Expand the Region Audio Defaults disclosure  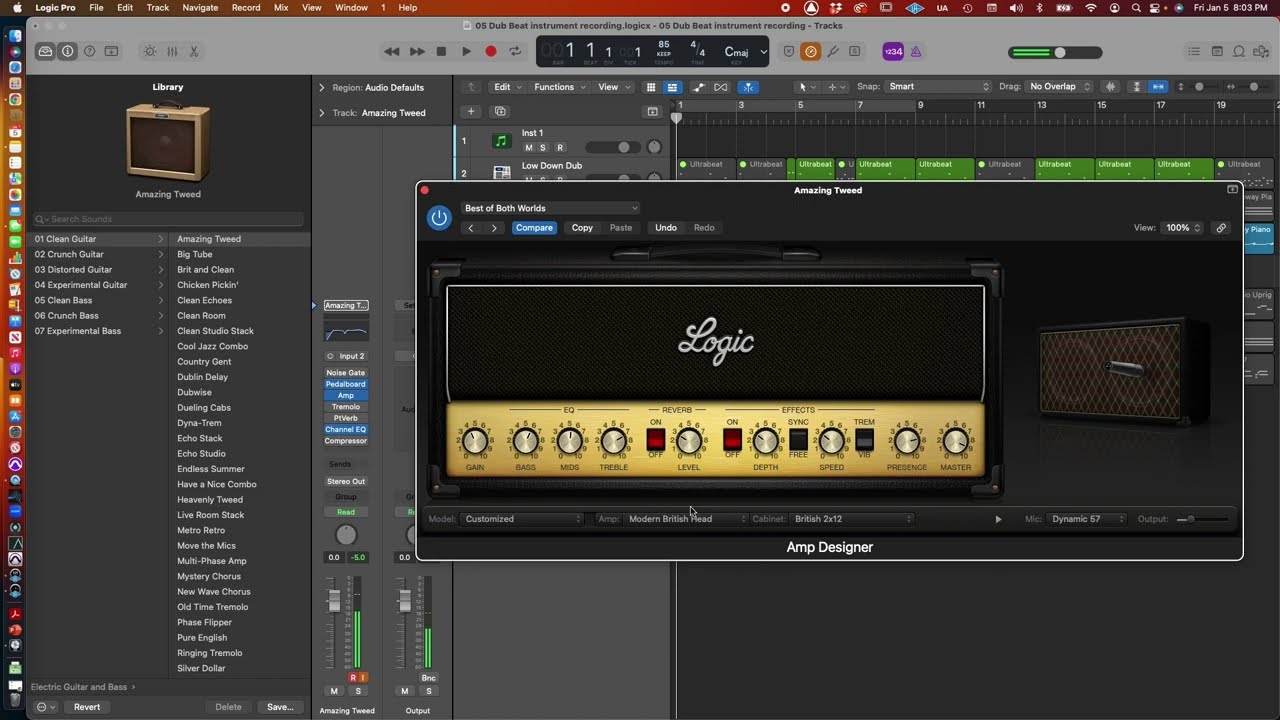click(x=322, y=87)
